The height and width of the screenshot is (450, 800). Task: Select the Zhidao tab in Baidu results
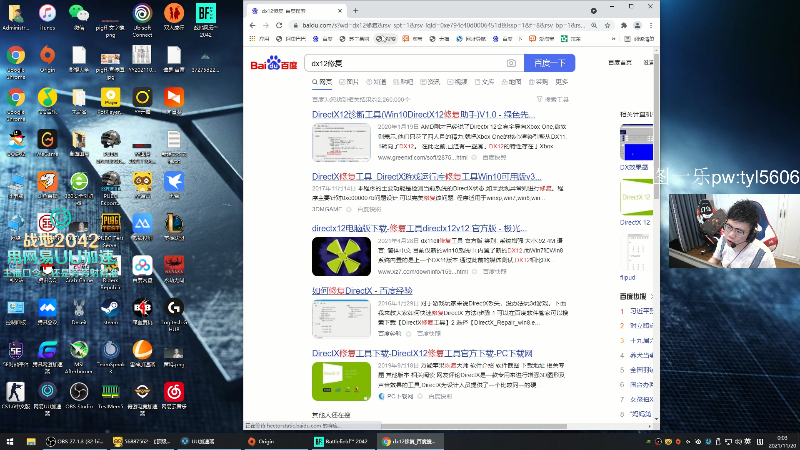[376, 82]
